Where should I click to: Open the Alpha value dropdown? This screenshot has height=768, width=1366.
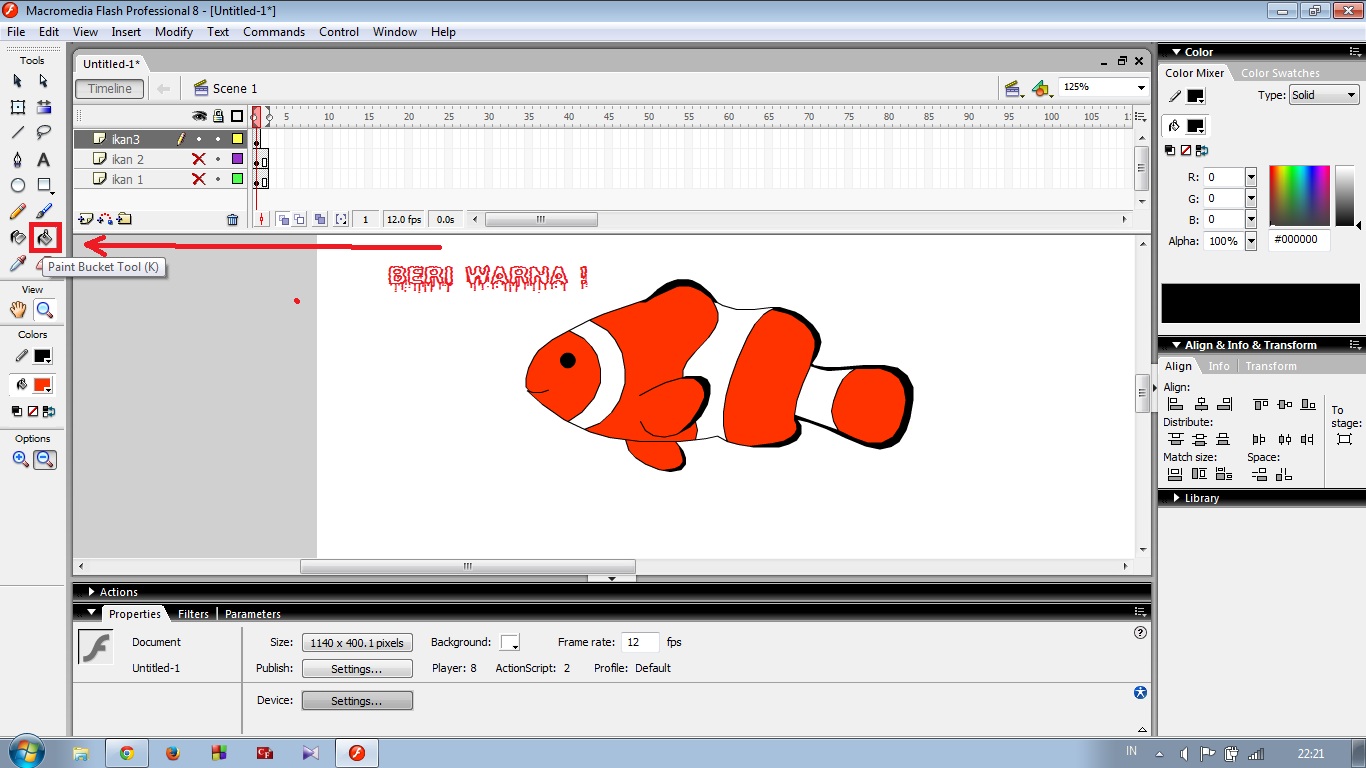pyautogui.click(x=1250, y=241)
